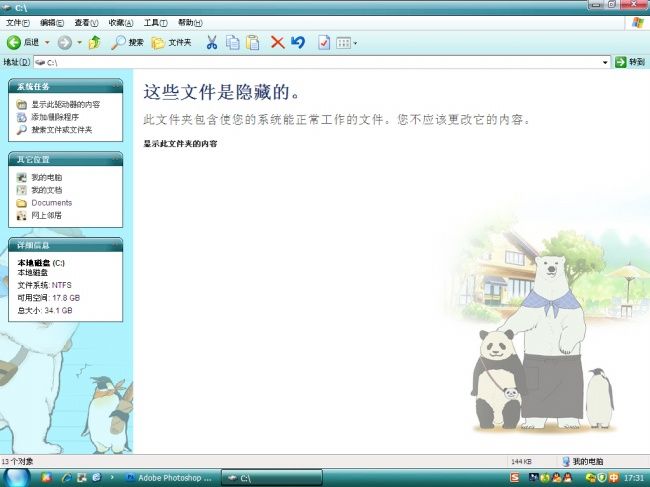Open the 工具(T) menu
The image size is (650, 487).
155,22
